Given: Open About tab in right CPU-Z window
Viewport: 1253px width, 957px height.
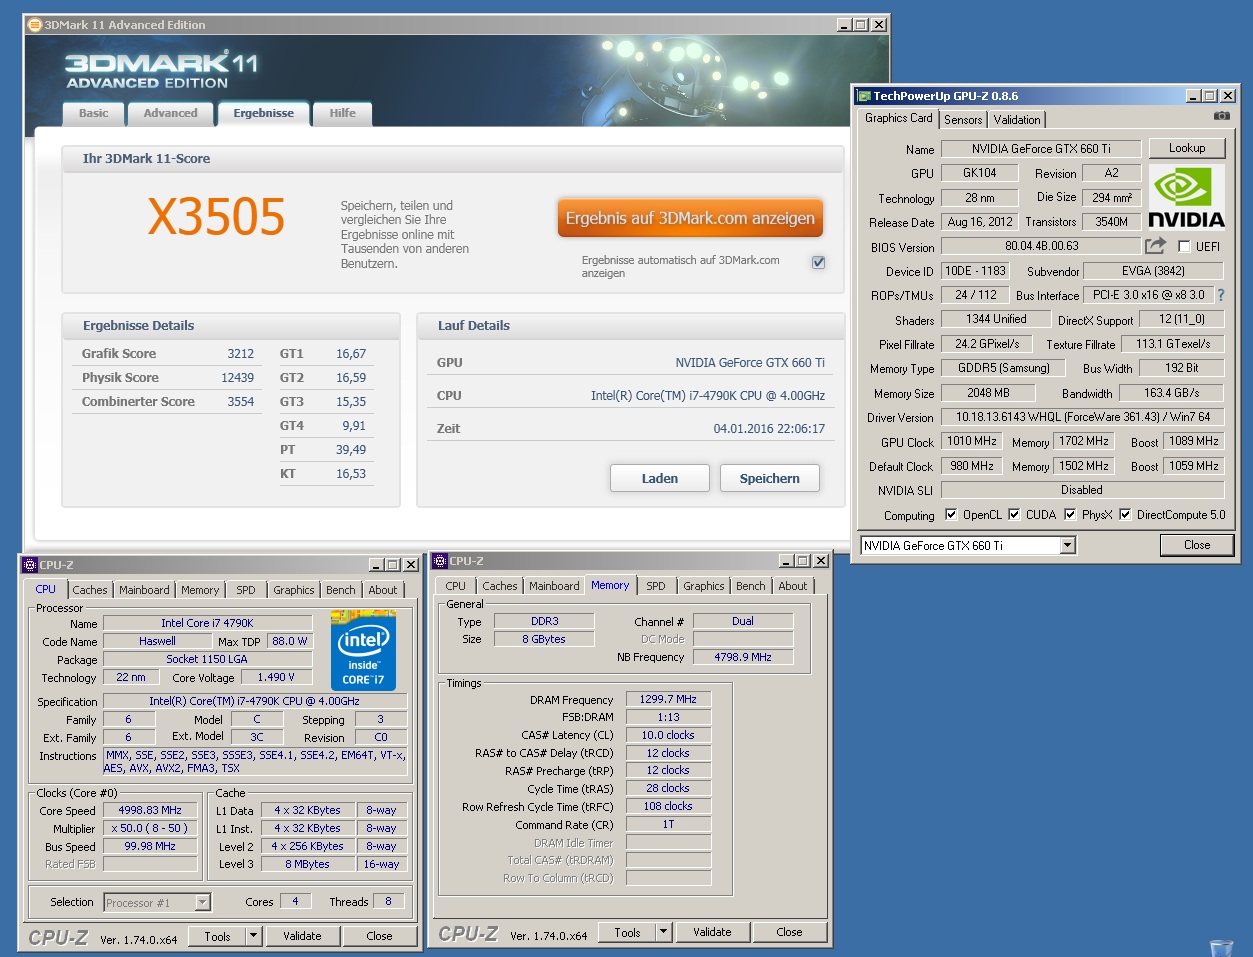Looking at the screenshot, I should 793,586.
